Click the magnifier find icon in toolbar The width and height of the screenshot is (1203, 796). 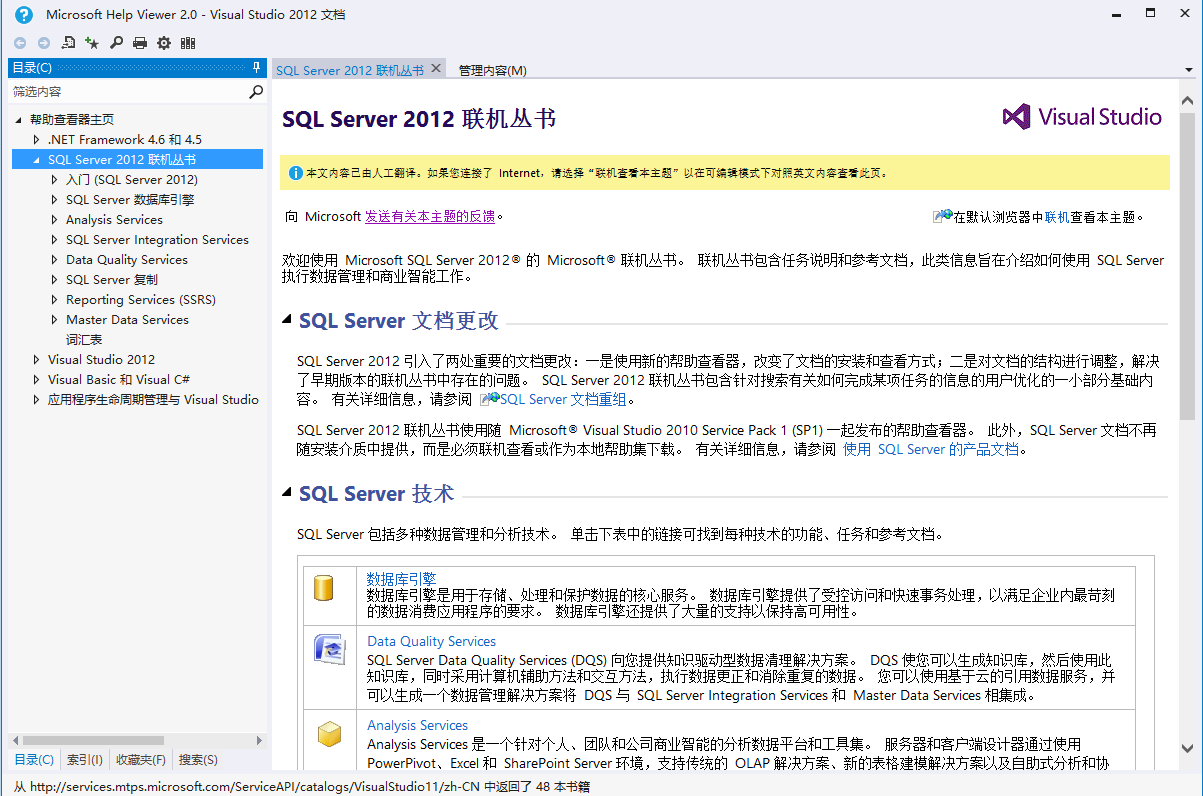click(x=116, y=43)
